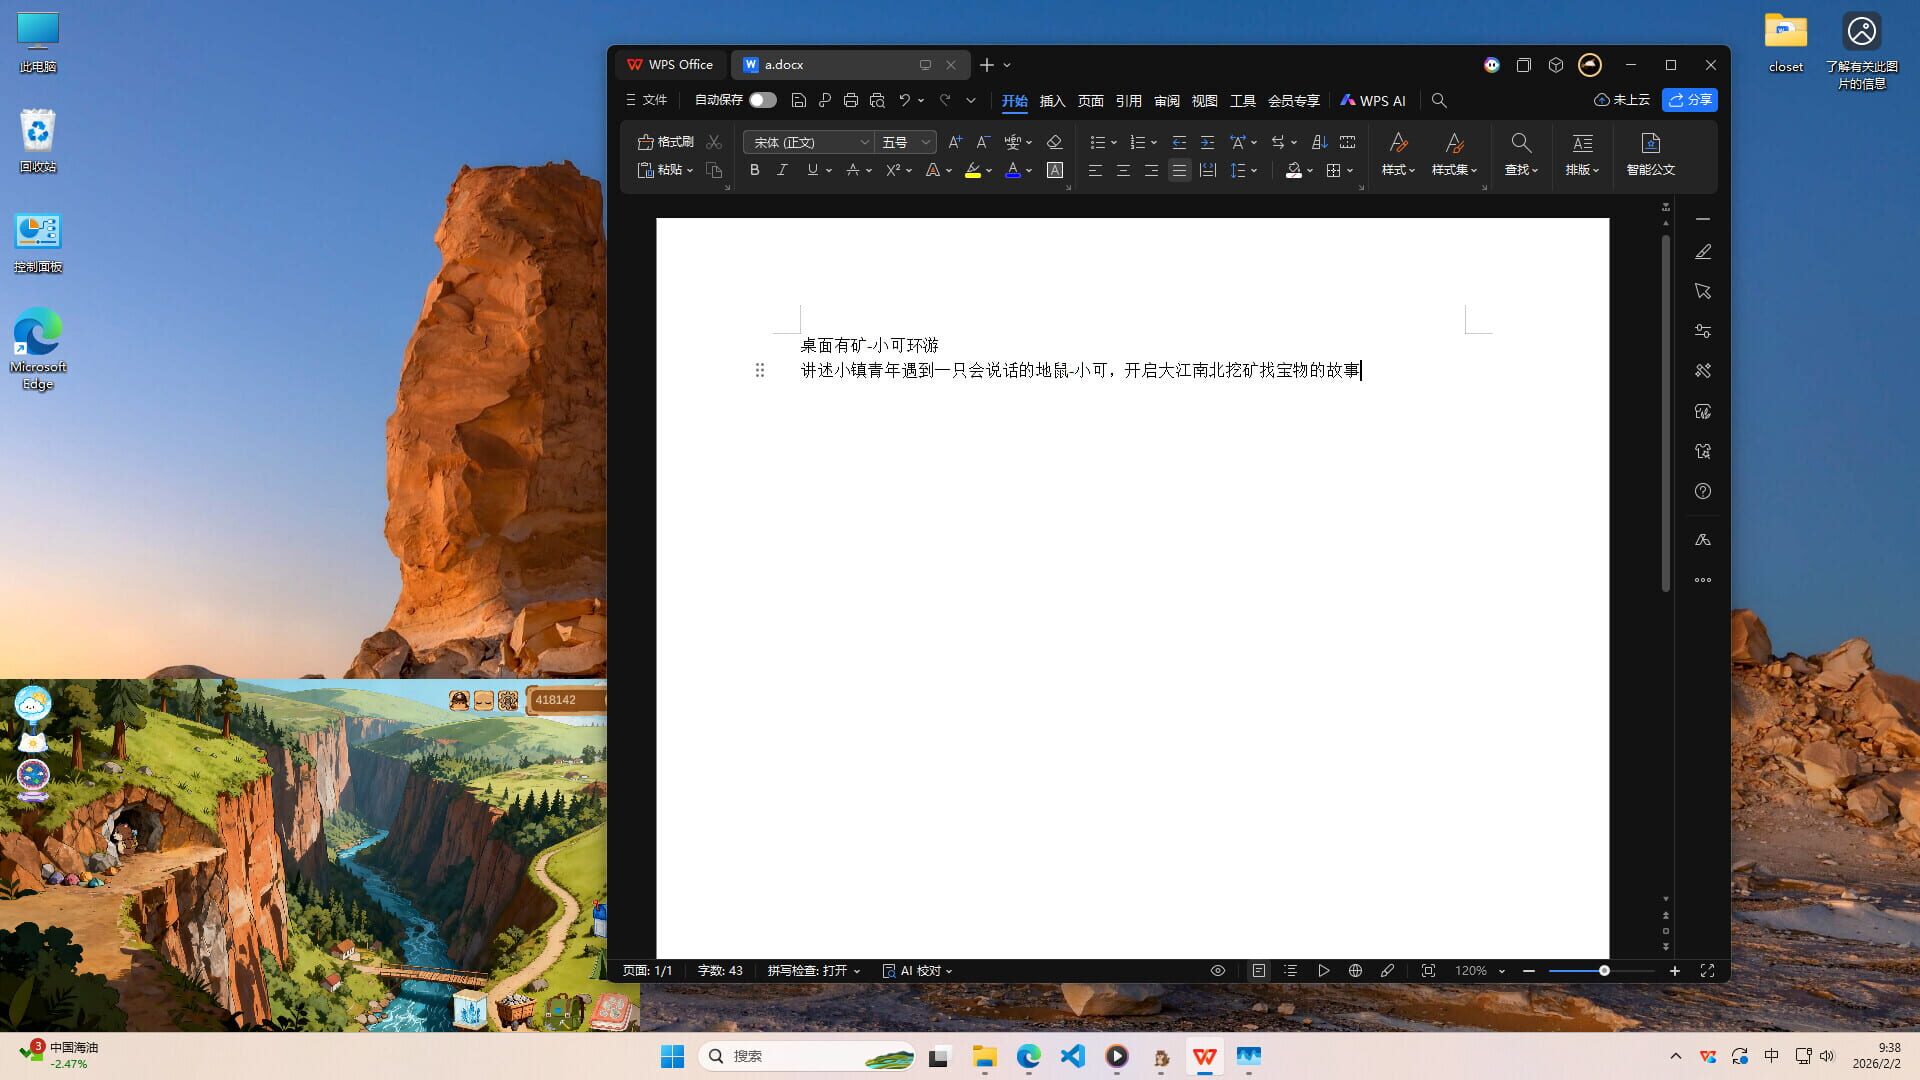
Task: Apply superscript formatting
Action: (x=892, y=170)
